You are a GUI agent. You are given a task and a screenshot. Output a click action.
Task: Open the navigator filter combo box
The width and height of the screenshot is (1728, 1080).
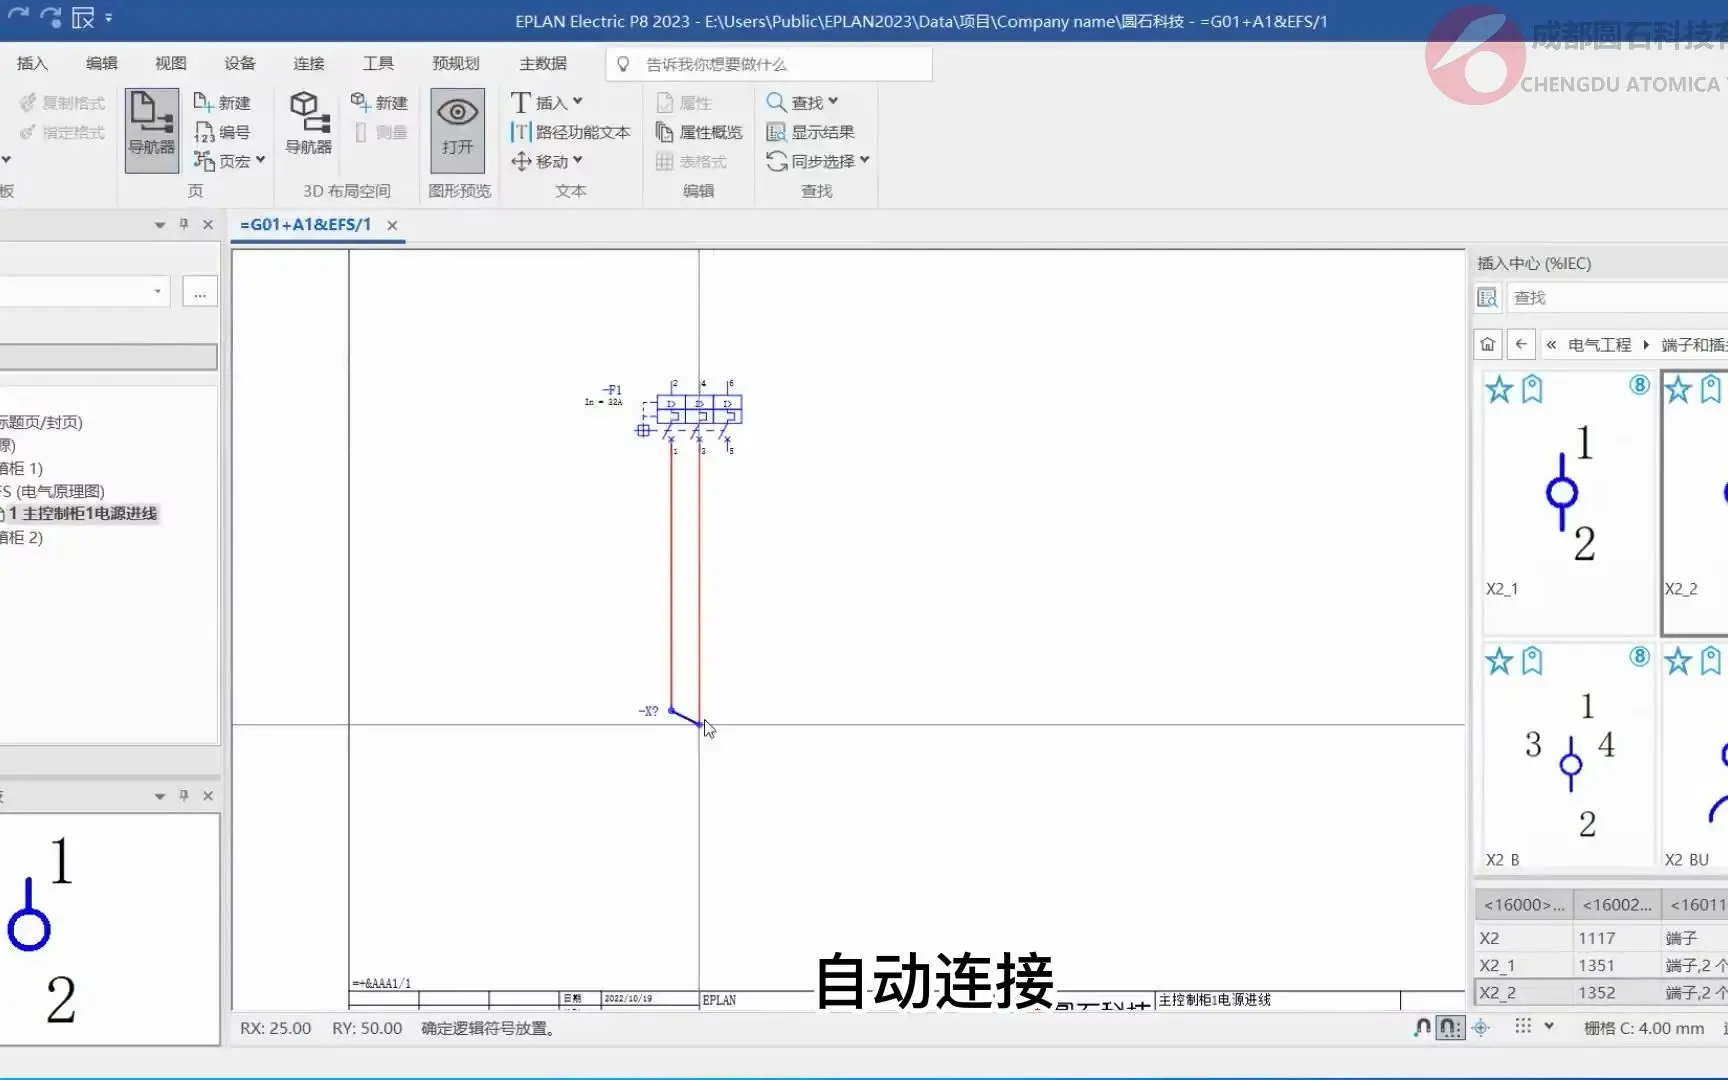coord(84,292)
